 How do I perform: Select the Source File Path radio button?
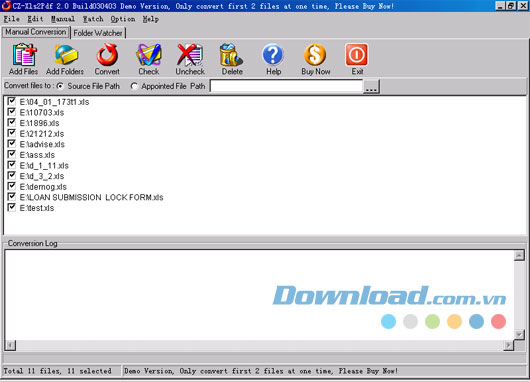pyautogui.click(x=60, y=86)
